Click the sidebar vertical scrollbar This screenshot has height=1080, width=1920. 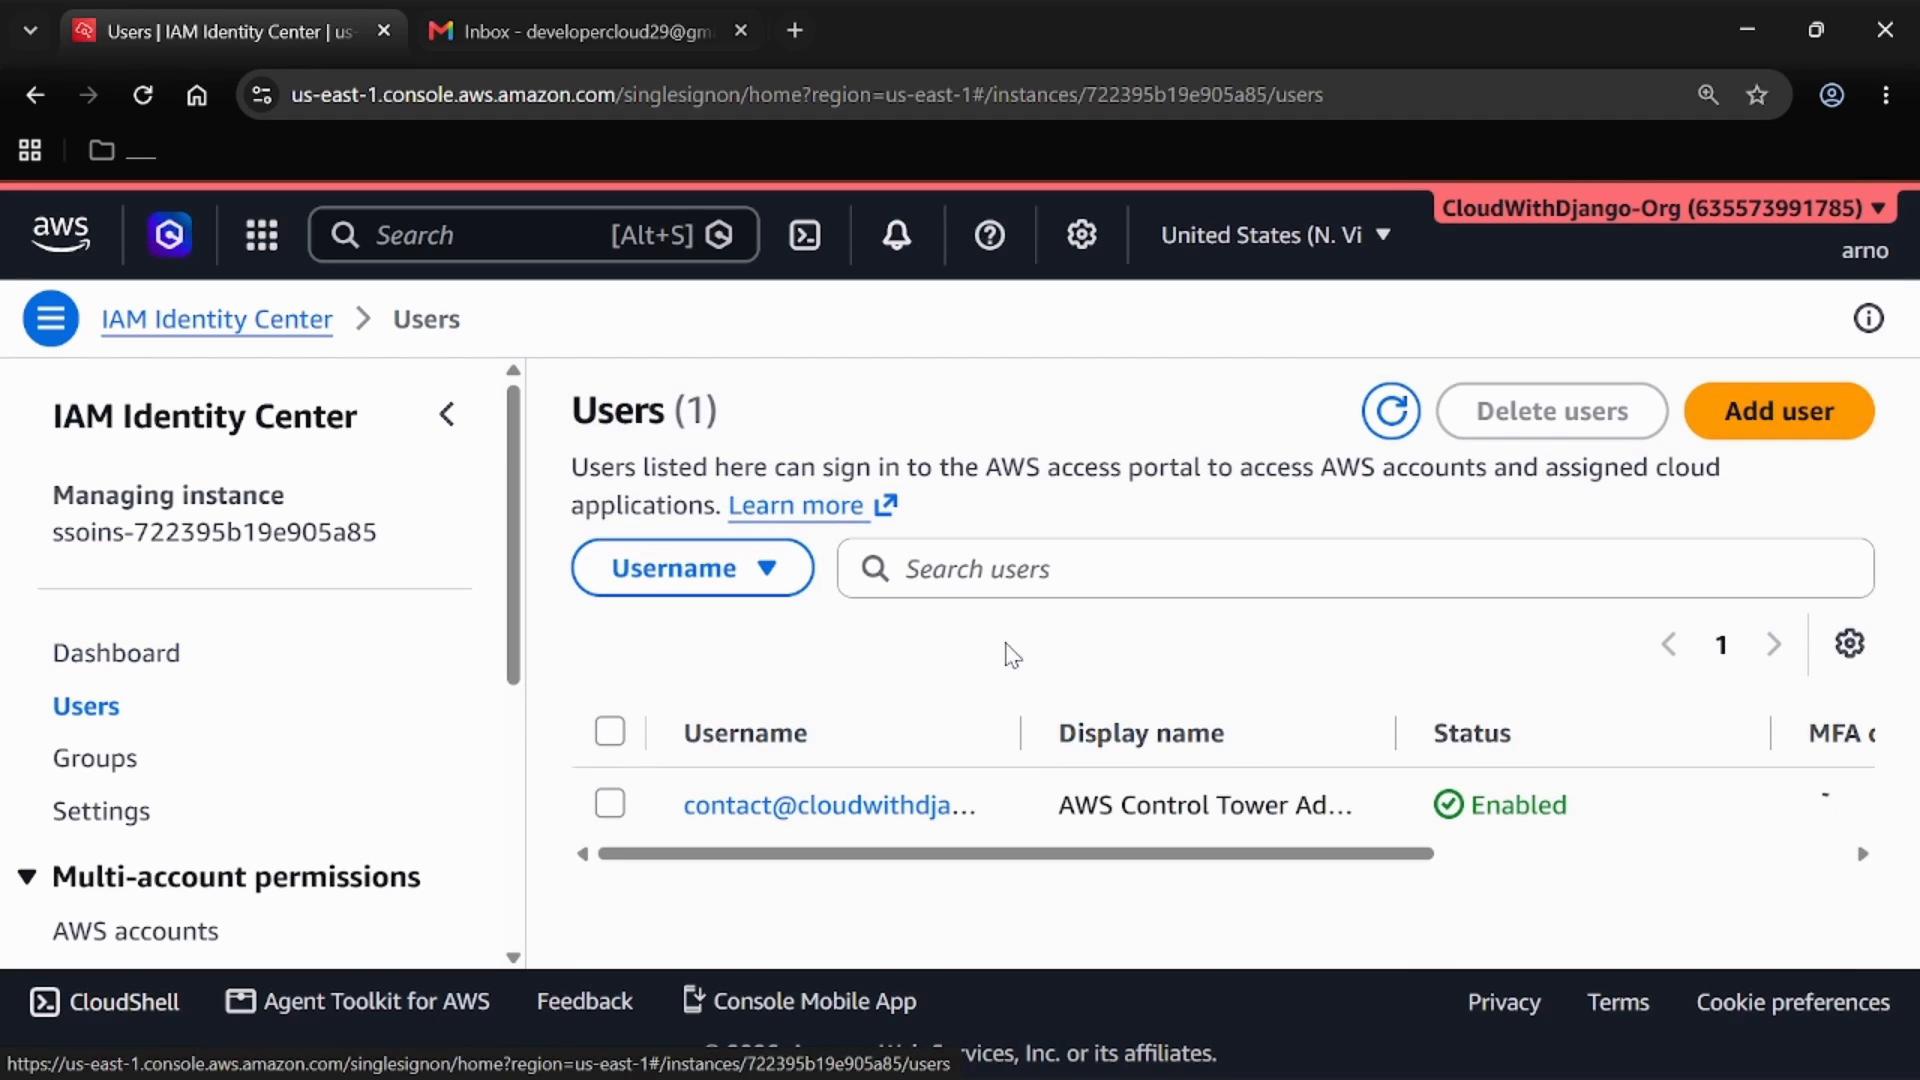513,535
